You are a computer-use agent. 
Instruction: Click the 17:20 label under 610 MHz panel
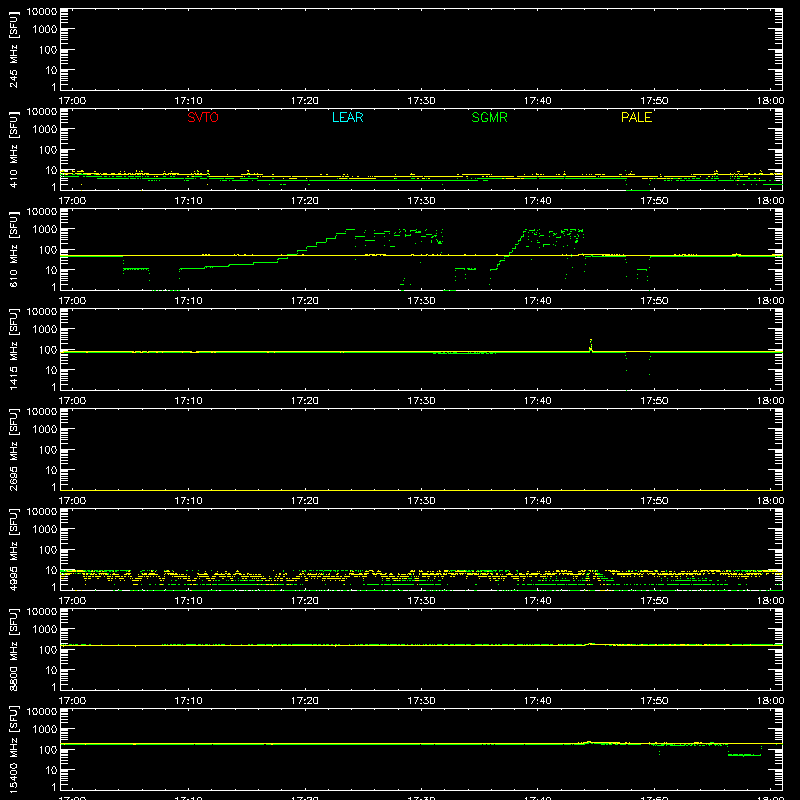tap(305, 301)
